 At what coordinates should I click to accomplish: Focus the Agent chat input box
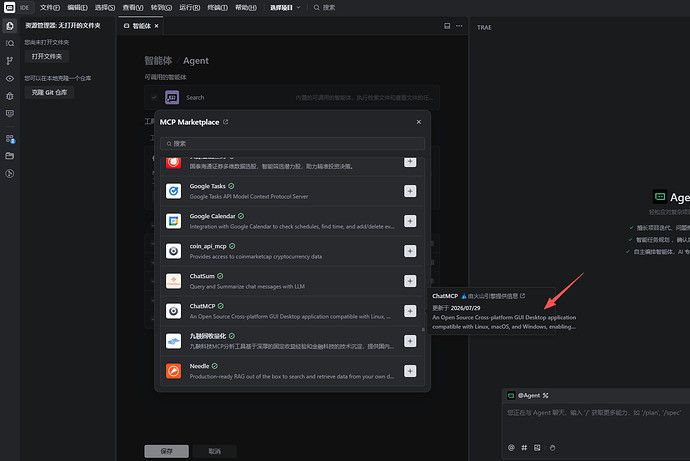coord(596,423)
